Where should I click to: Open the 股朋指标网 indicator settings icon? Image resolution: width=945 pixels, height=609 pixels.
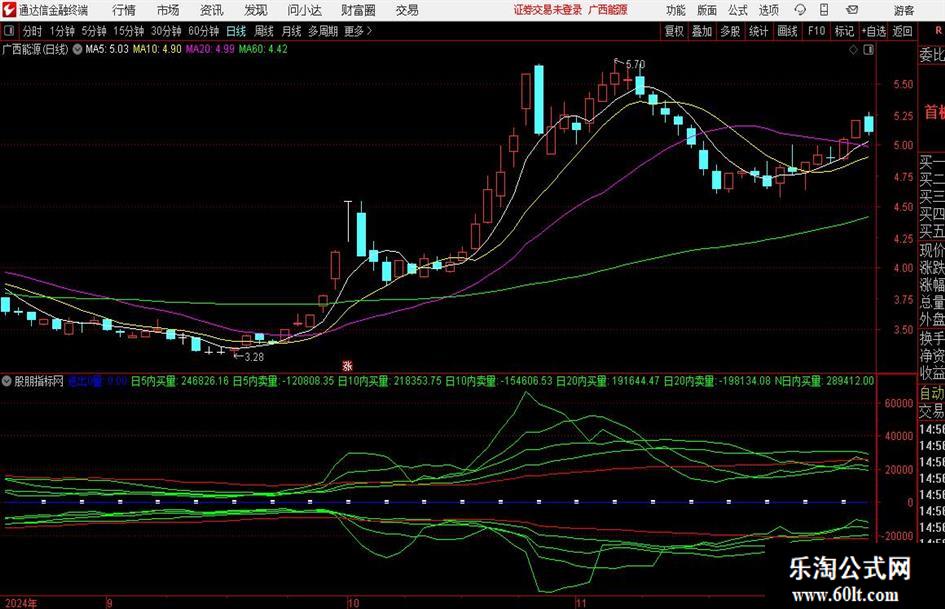pos(7,381)
